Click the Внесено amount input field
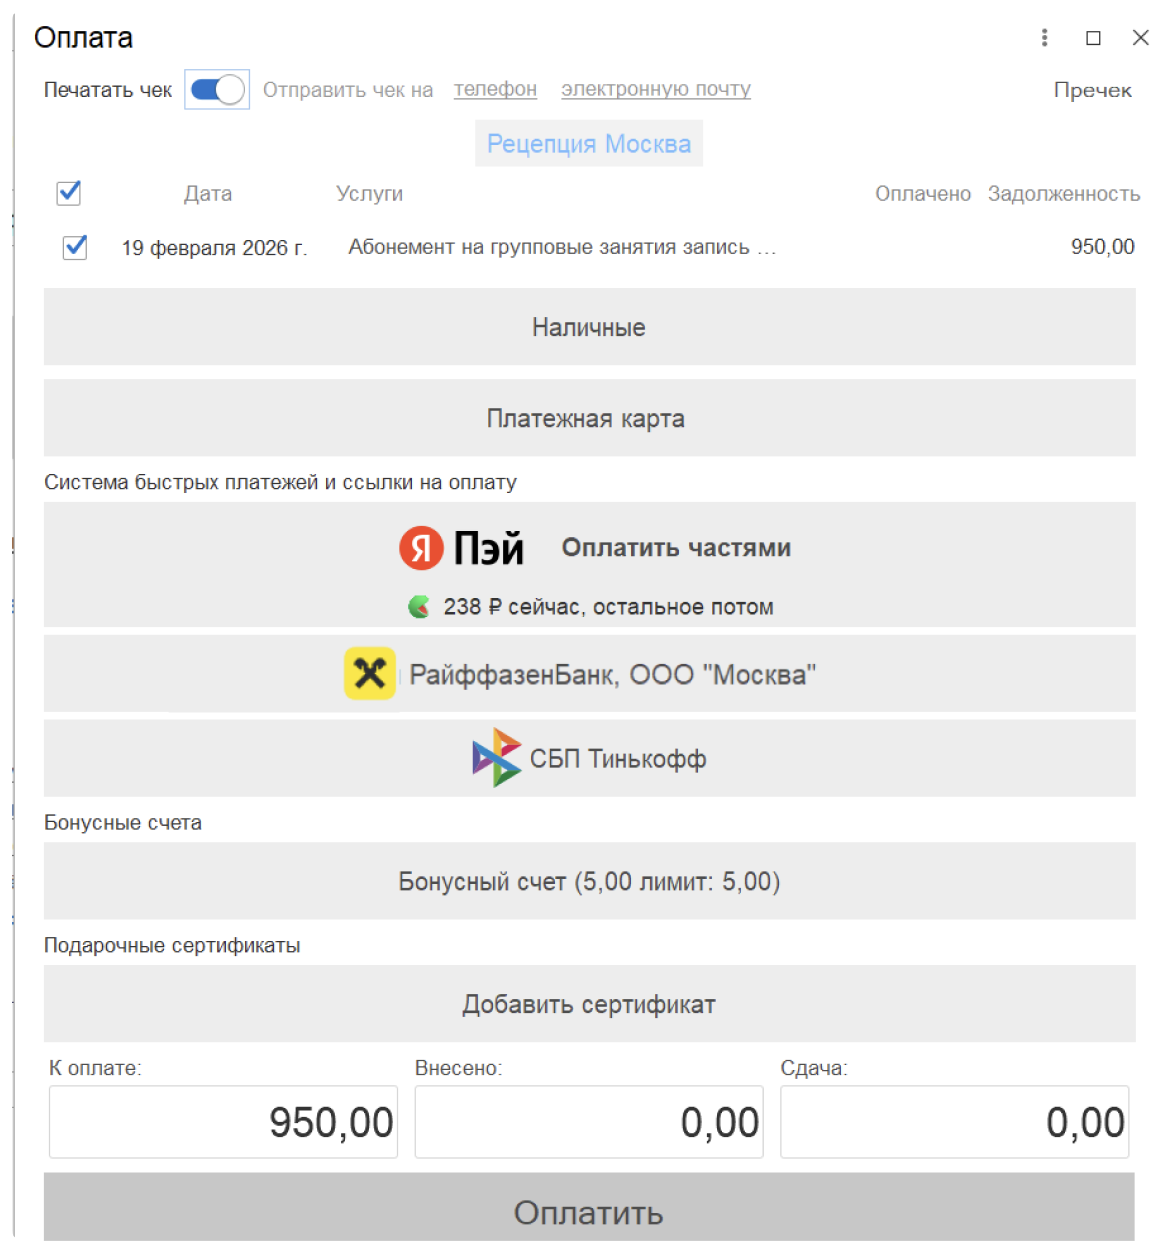1158x1250 pixels. click(x=589, y=1122)
